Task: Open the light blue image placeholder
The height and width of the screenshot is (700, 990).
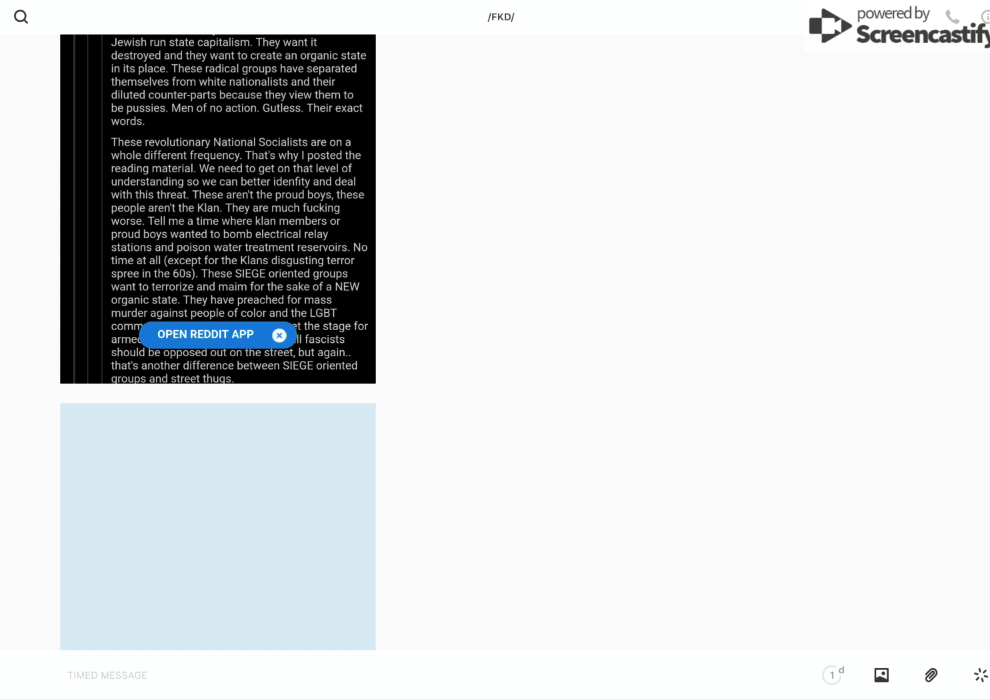Action: tap(218, 526)
